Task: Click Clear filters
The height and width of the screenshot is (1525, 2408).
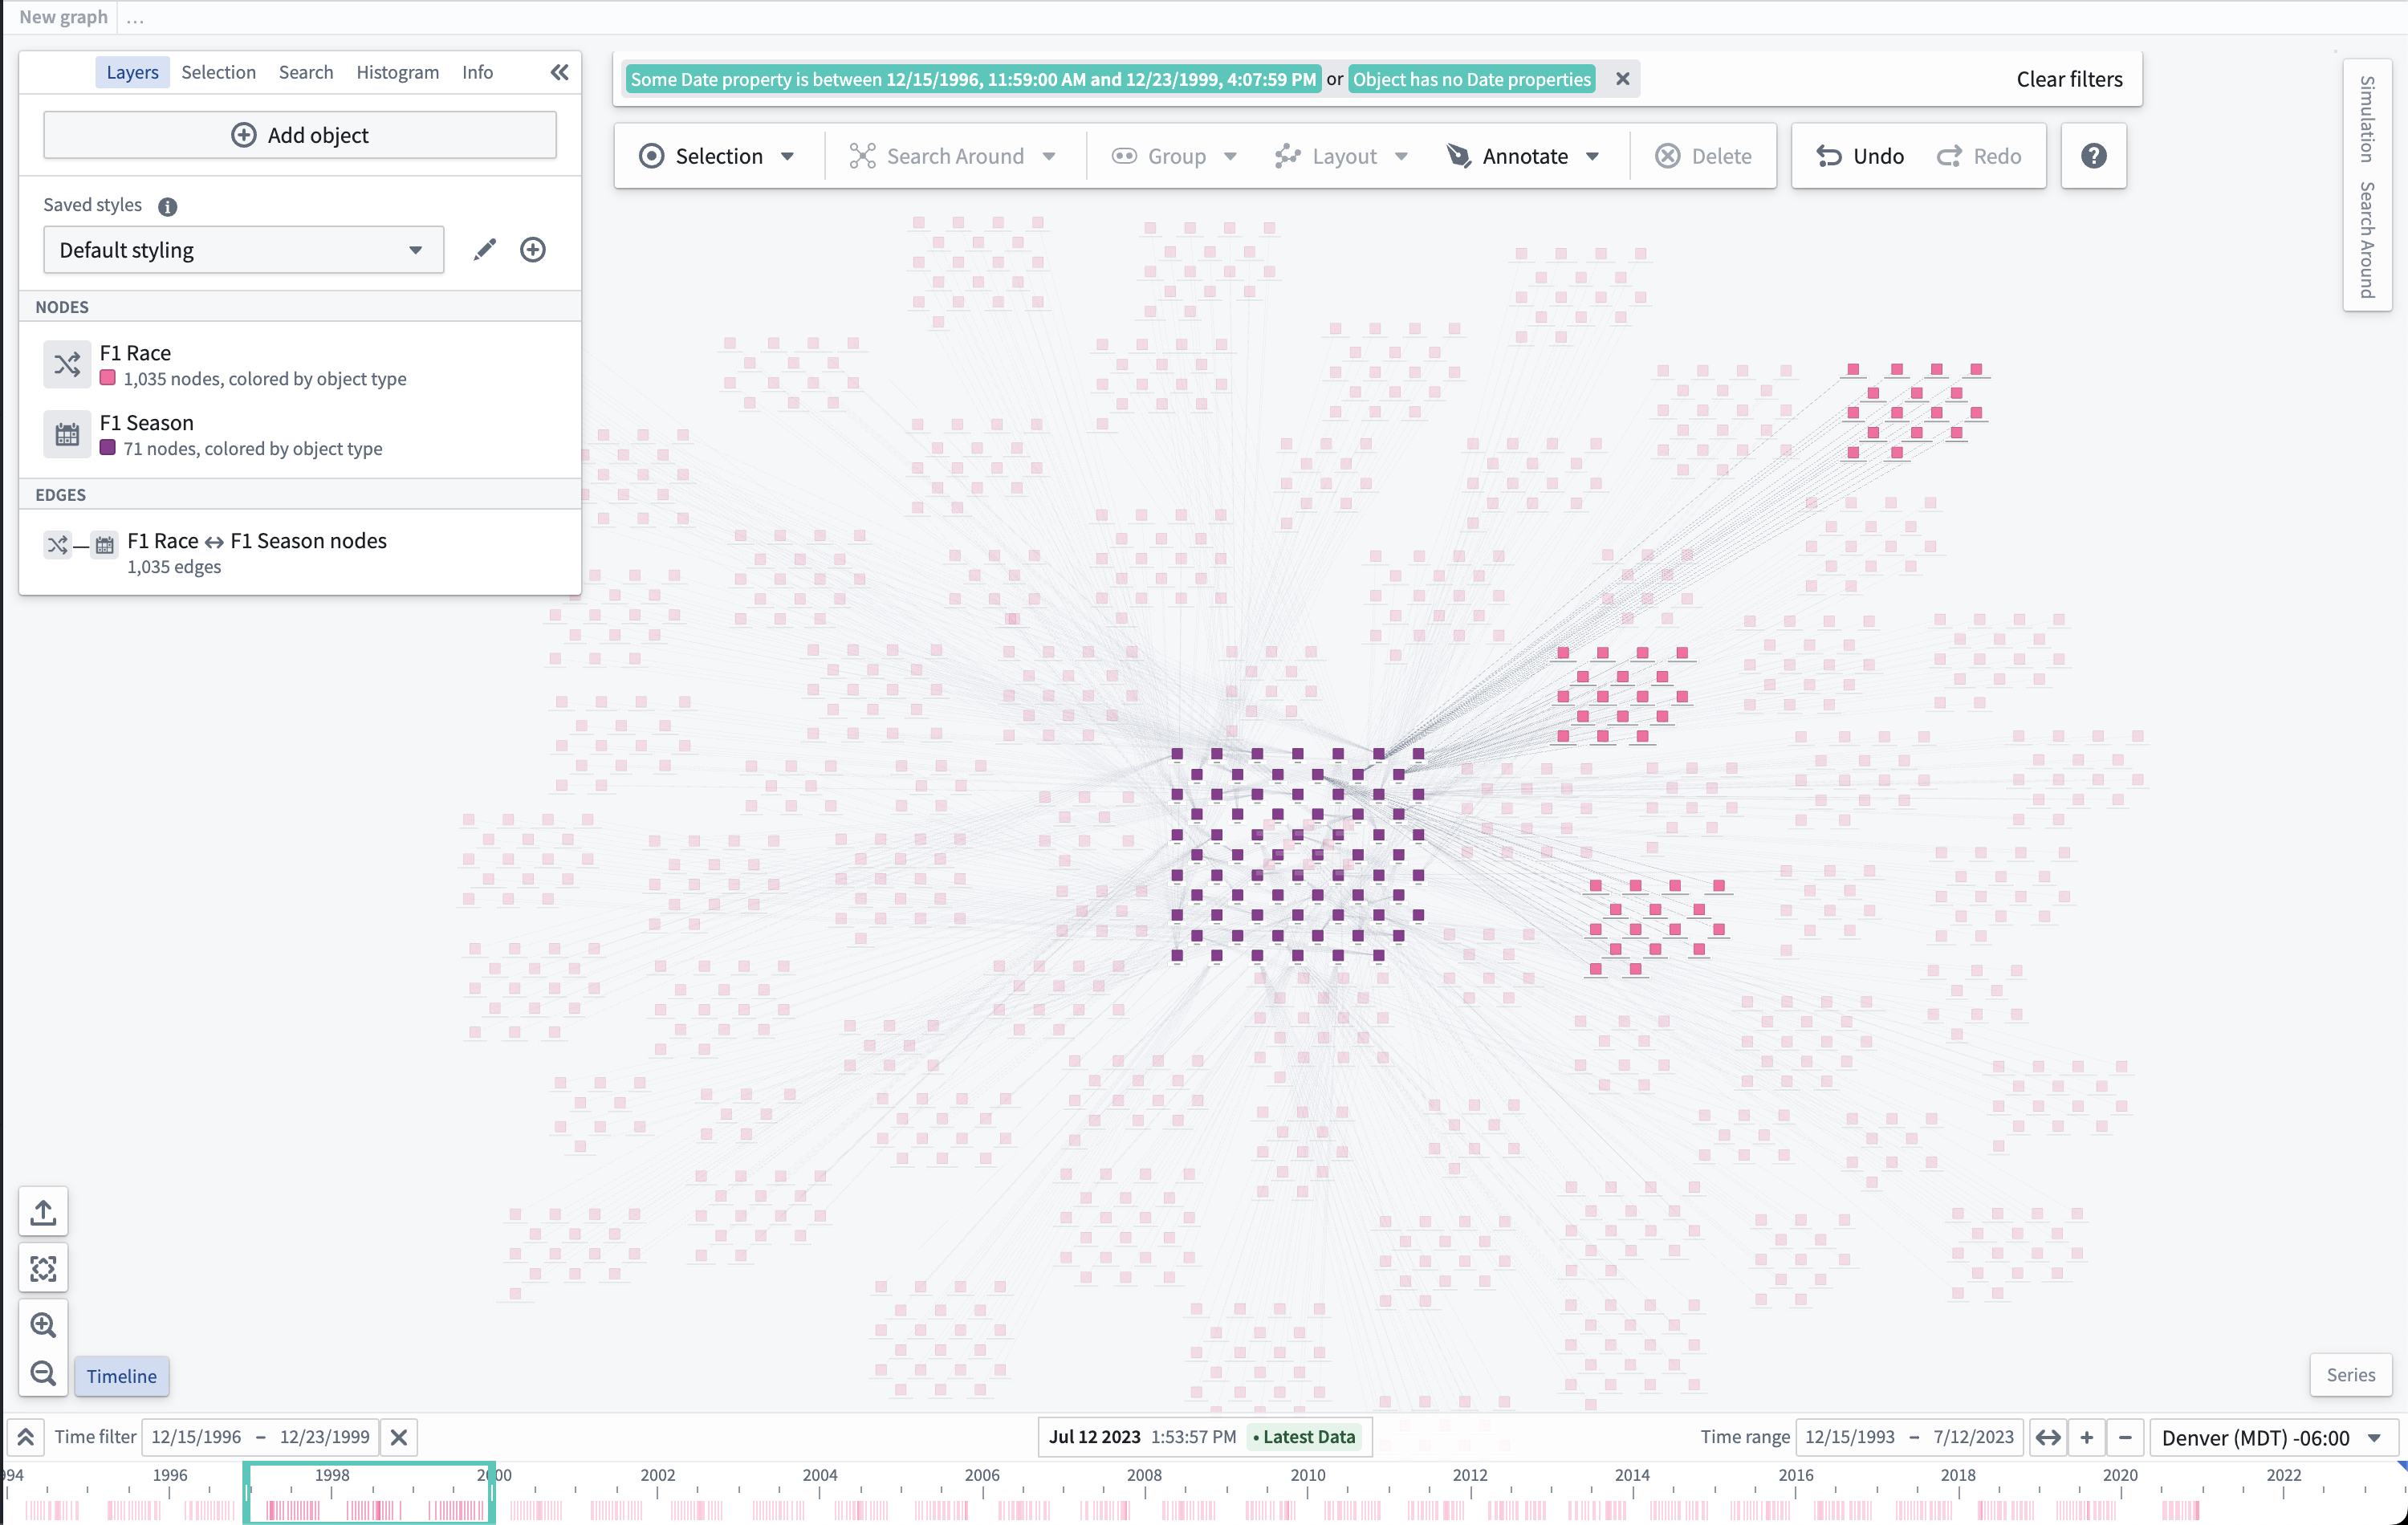Action: (x=2069, y=79)
